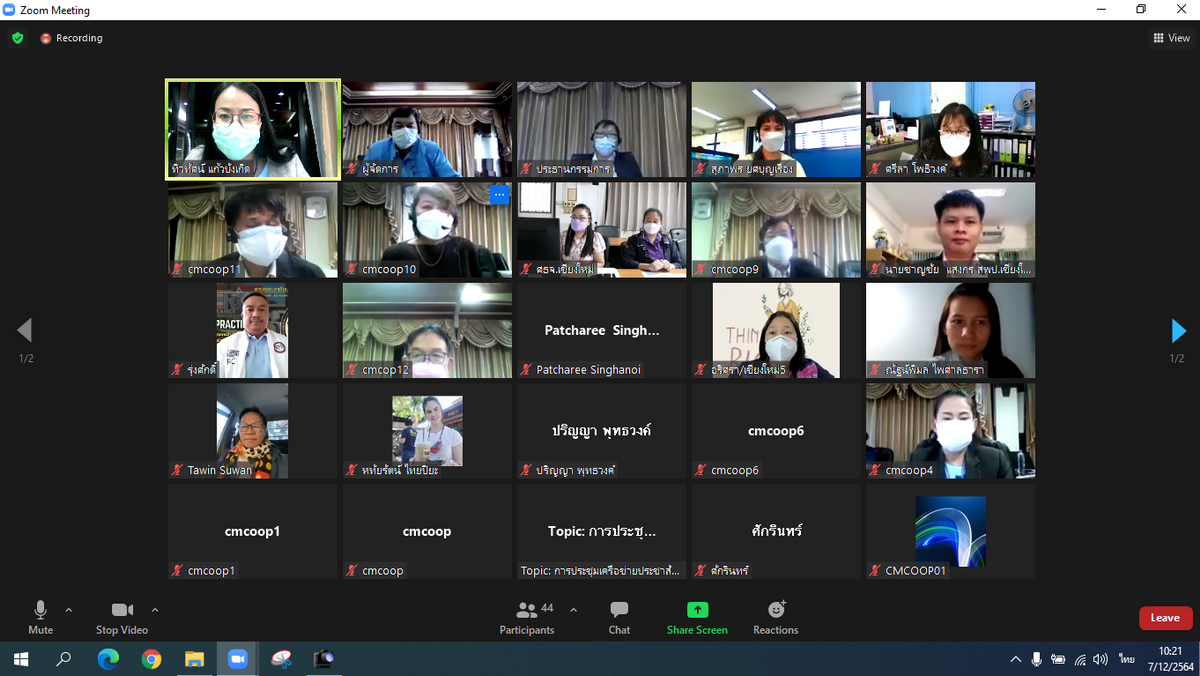Show hidden system tray icons
Image resolution: width=1200 pixels, height=676 pixels.
1016,659
